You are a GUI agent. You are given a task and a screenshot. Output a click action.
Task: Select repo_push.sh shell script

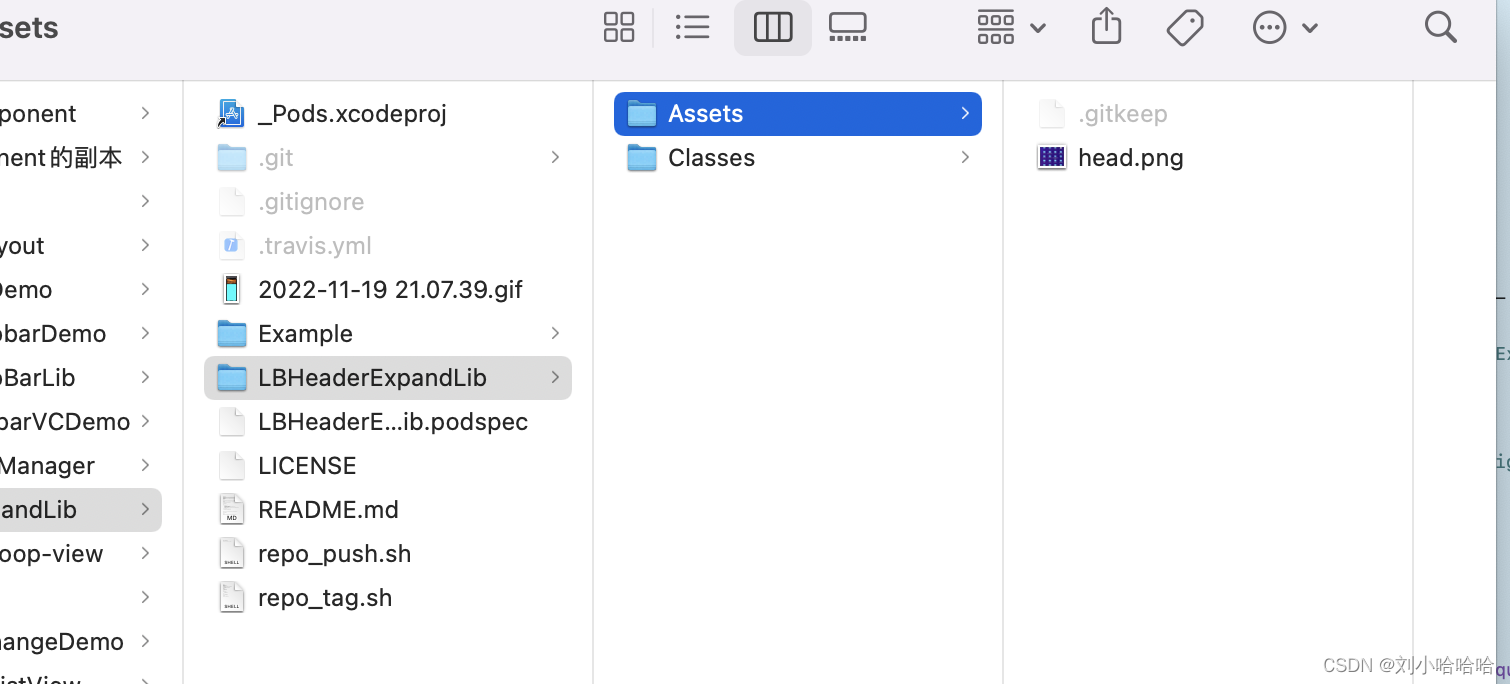click(x=334, y=553)
